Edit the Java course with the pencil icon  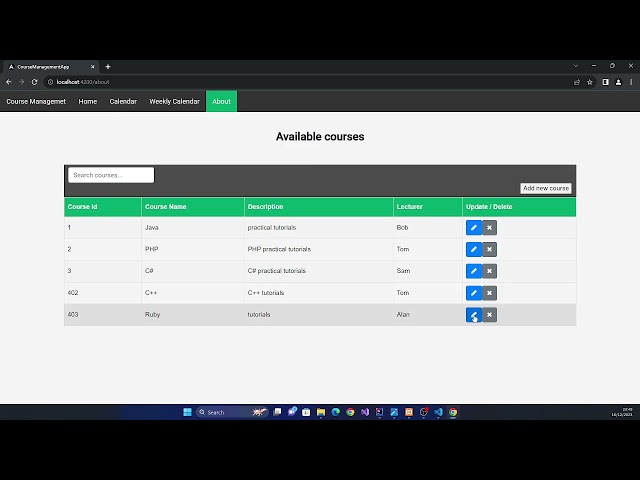(473, 228)
